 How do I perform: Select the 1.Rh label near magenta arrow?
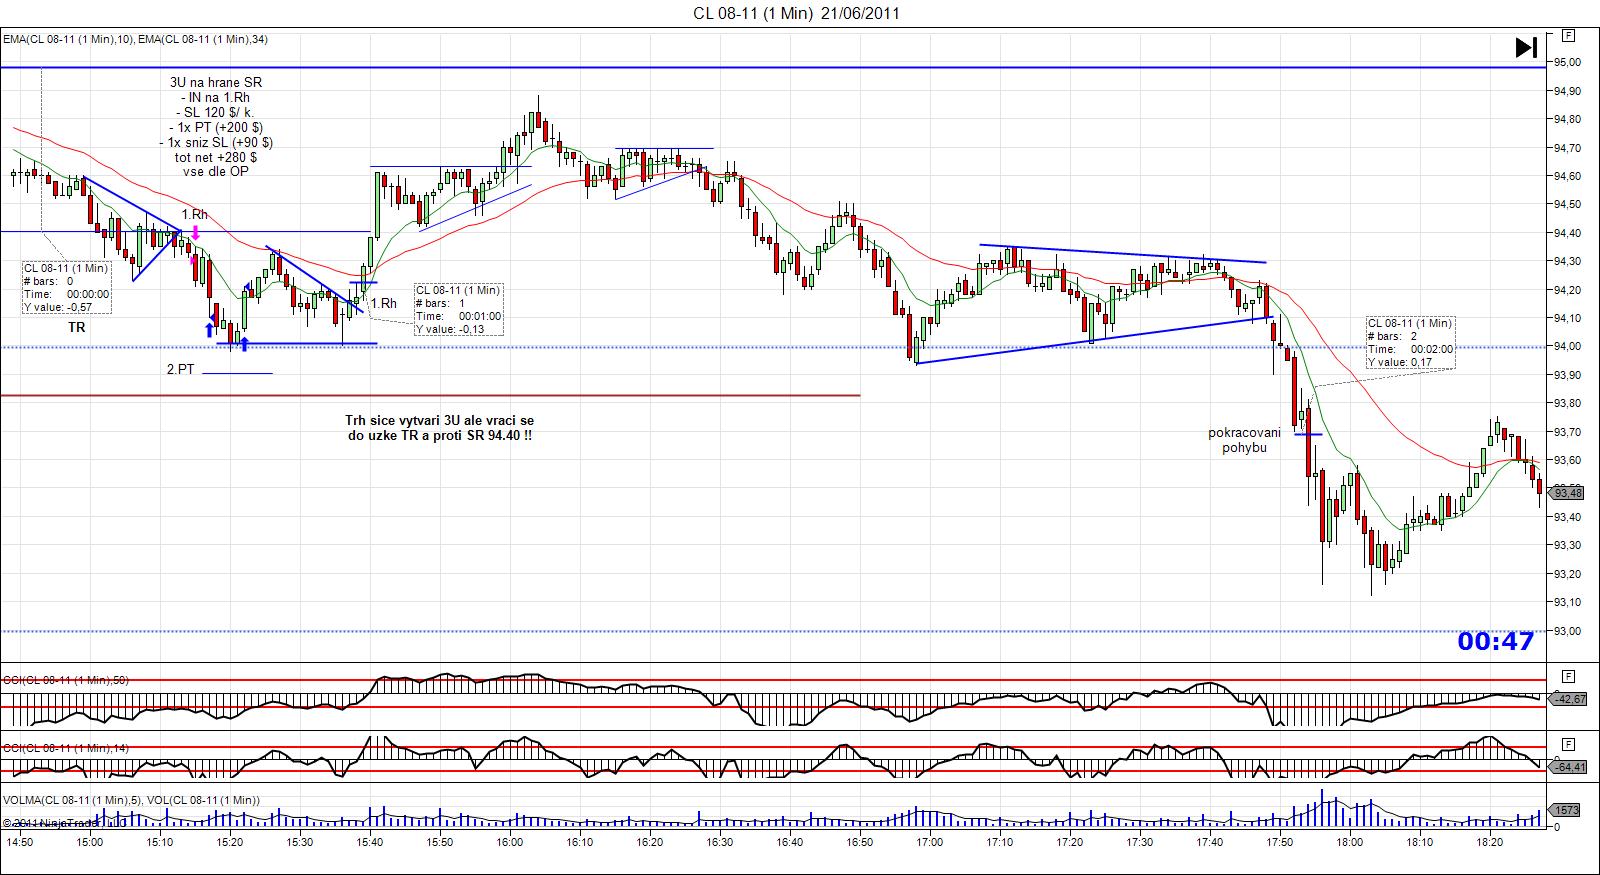pyautogui.click(x=195, y=214)
